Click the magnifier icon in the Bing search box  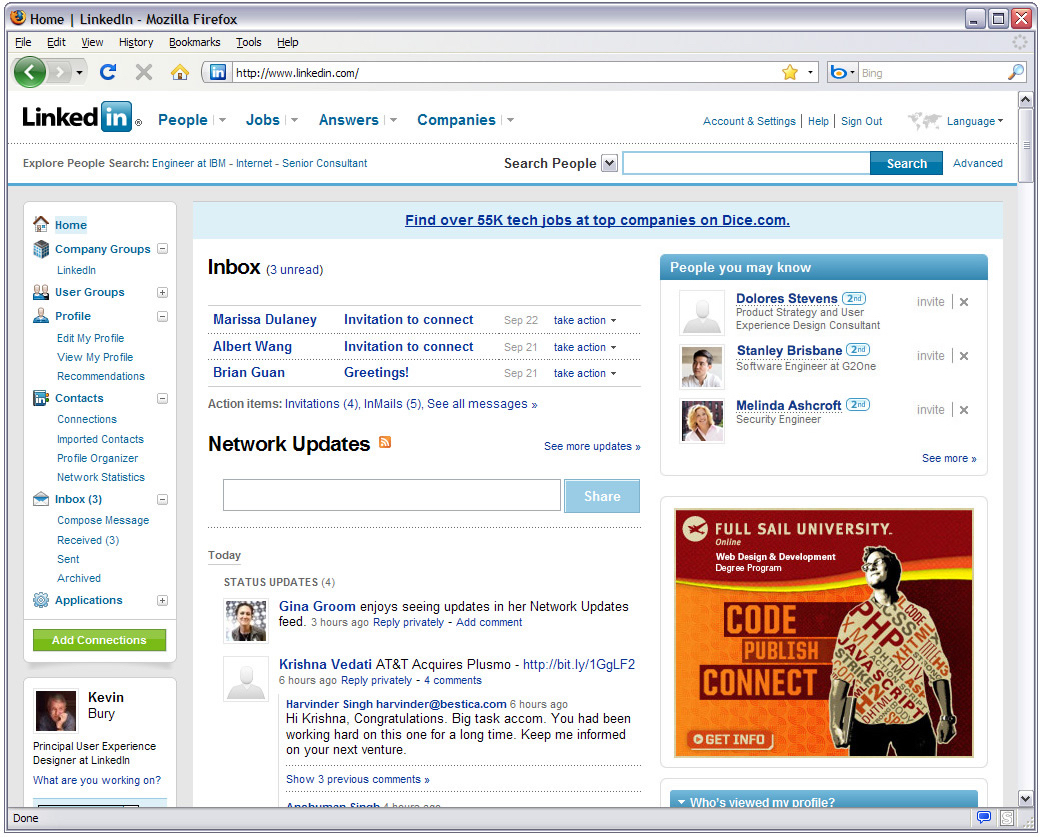pyautogui.click(x=1015, y=72)
